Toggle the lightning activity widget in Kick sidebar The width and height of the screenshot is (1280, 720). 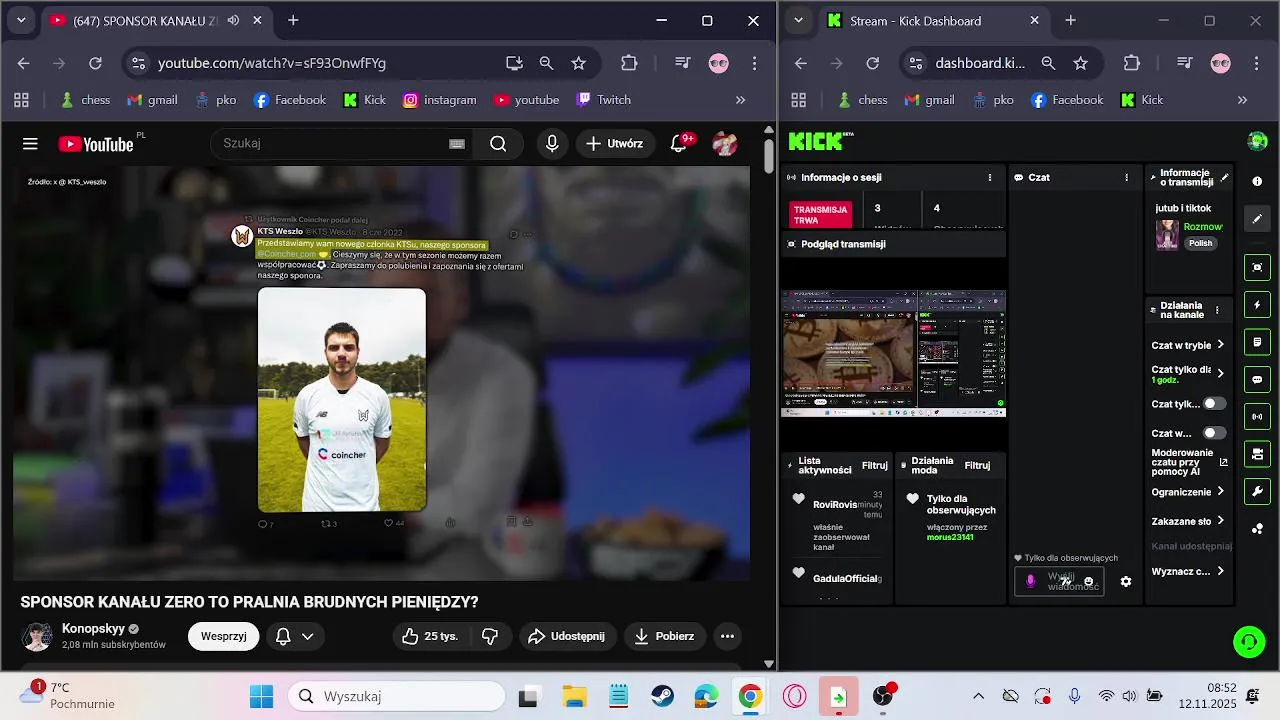1257,305
